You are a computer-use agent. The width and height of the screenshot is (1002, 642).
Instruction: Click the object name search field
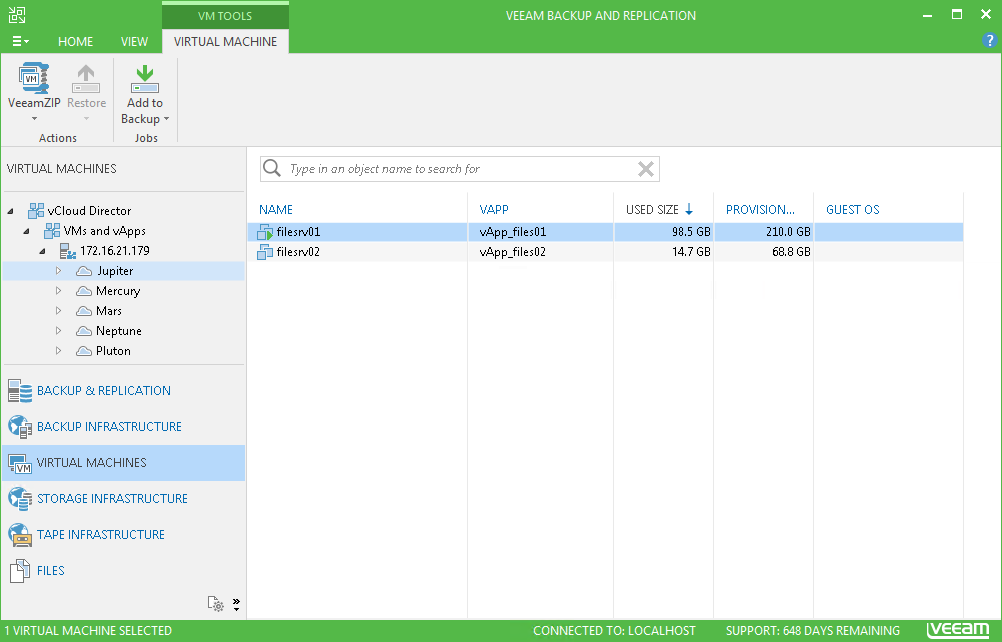pyautogui.click(x=460, y=169)
